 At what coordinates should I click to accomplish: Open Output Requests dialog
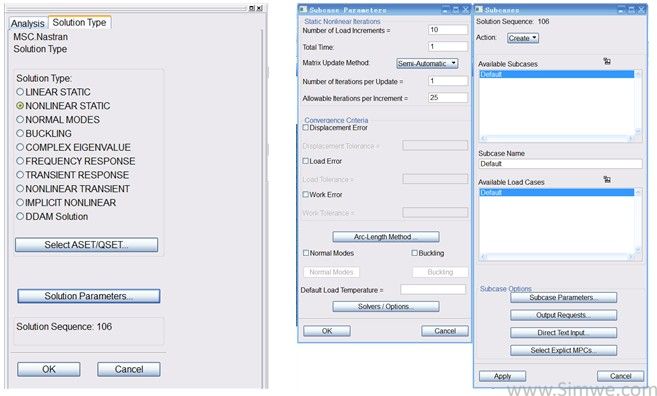pos(564,315)
